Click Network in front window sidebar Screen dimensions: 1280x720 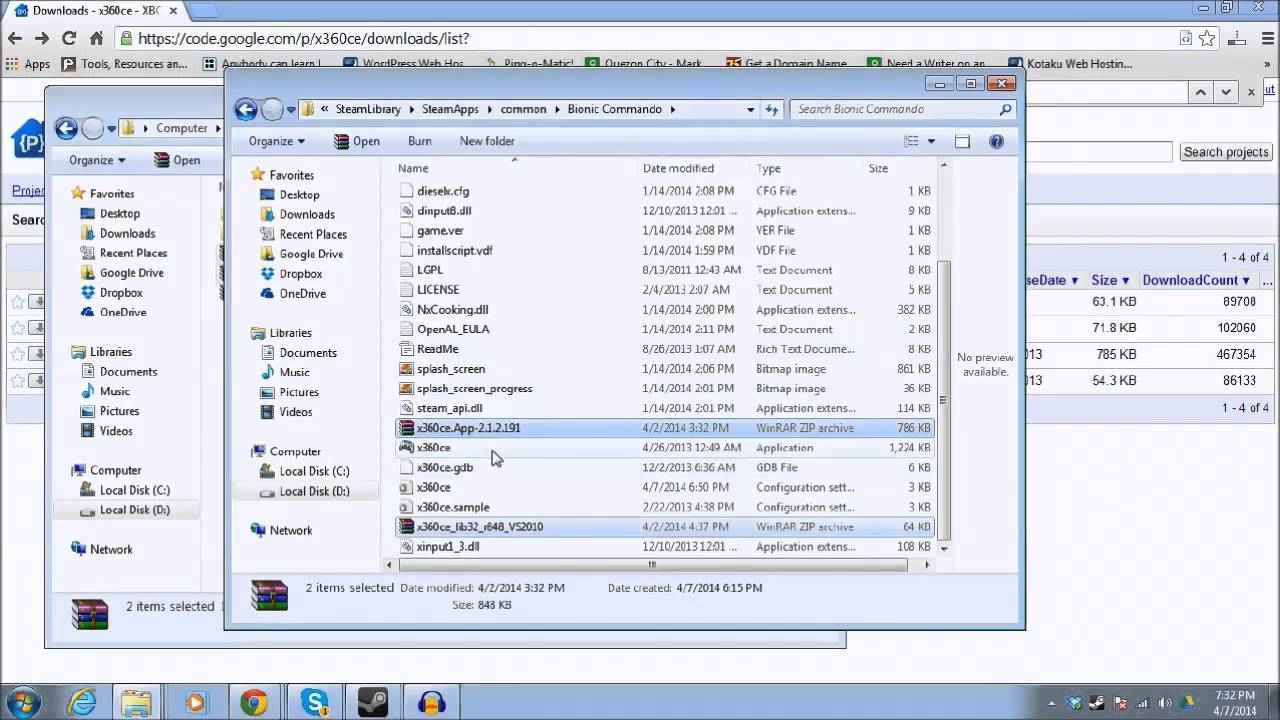(291, 530)
